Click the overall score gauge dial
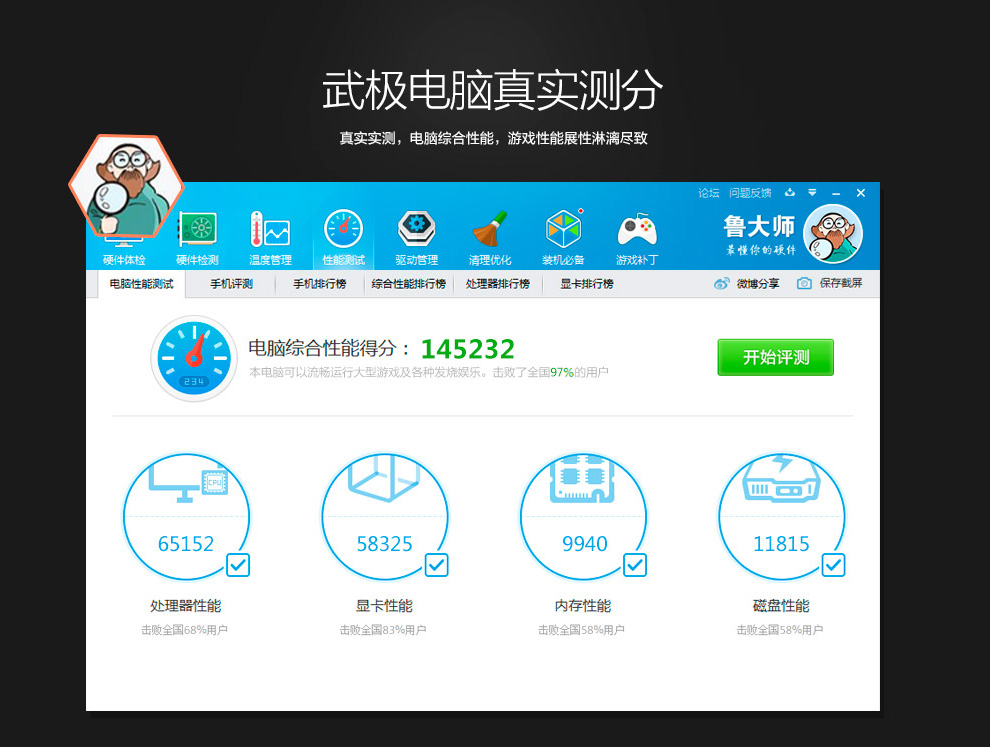This screenshot has height=747, width=990. [194, 358]
